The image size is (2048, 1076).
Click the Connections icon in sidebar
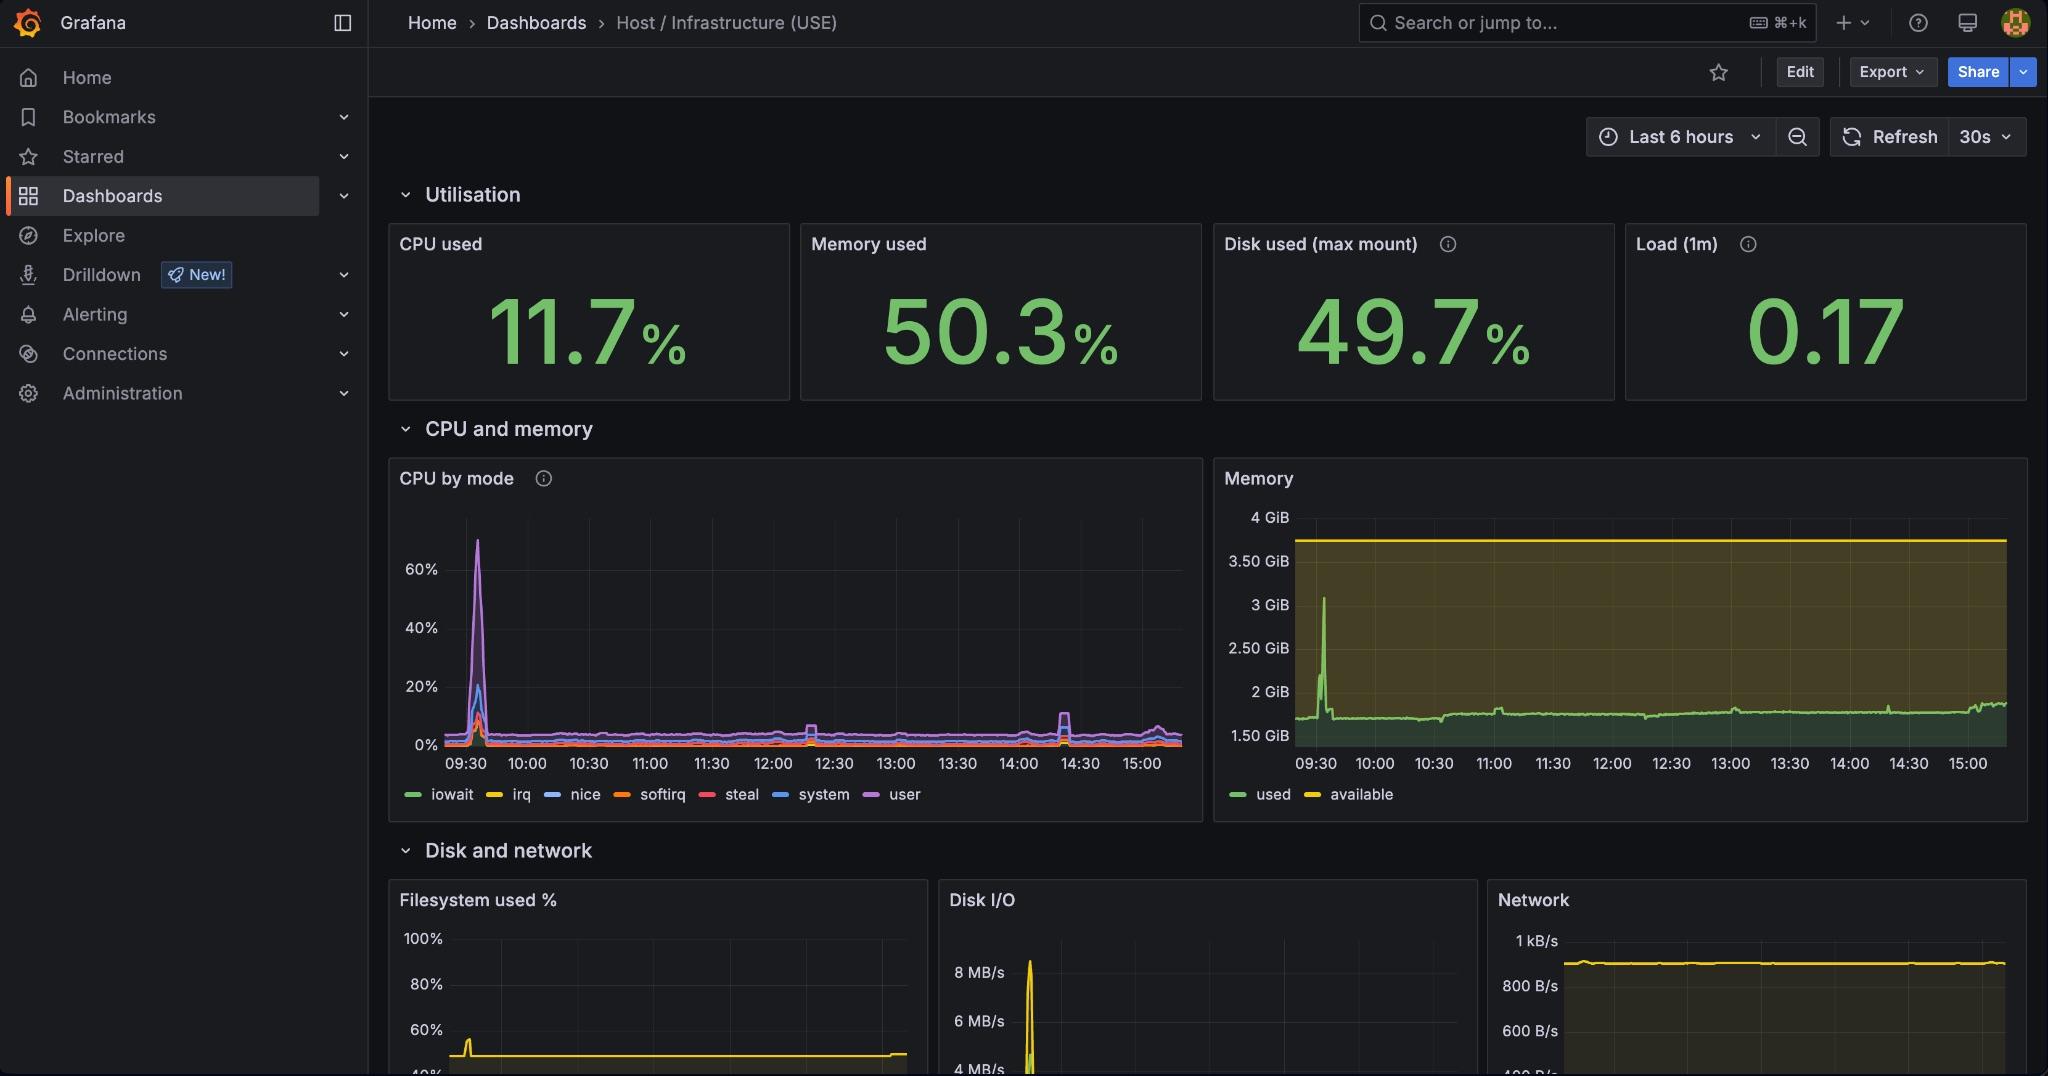[28, 353]
